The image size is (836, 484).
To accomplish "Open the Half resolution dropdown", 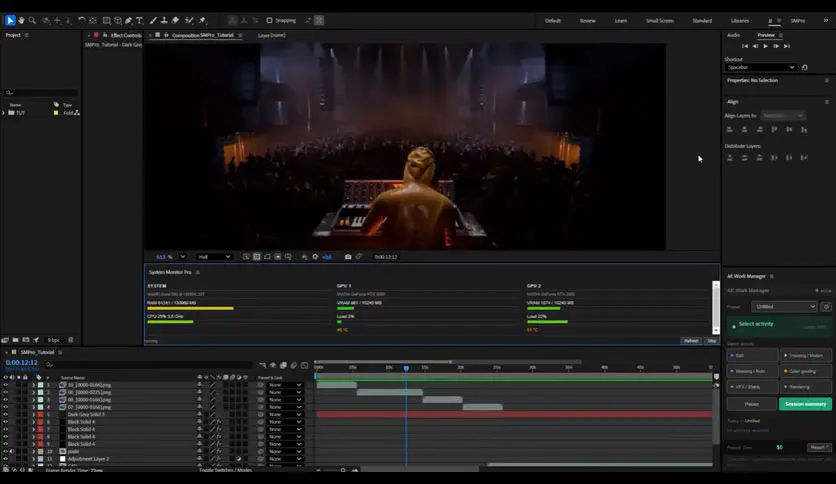I will (x=214, y=257).
